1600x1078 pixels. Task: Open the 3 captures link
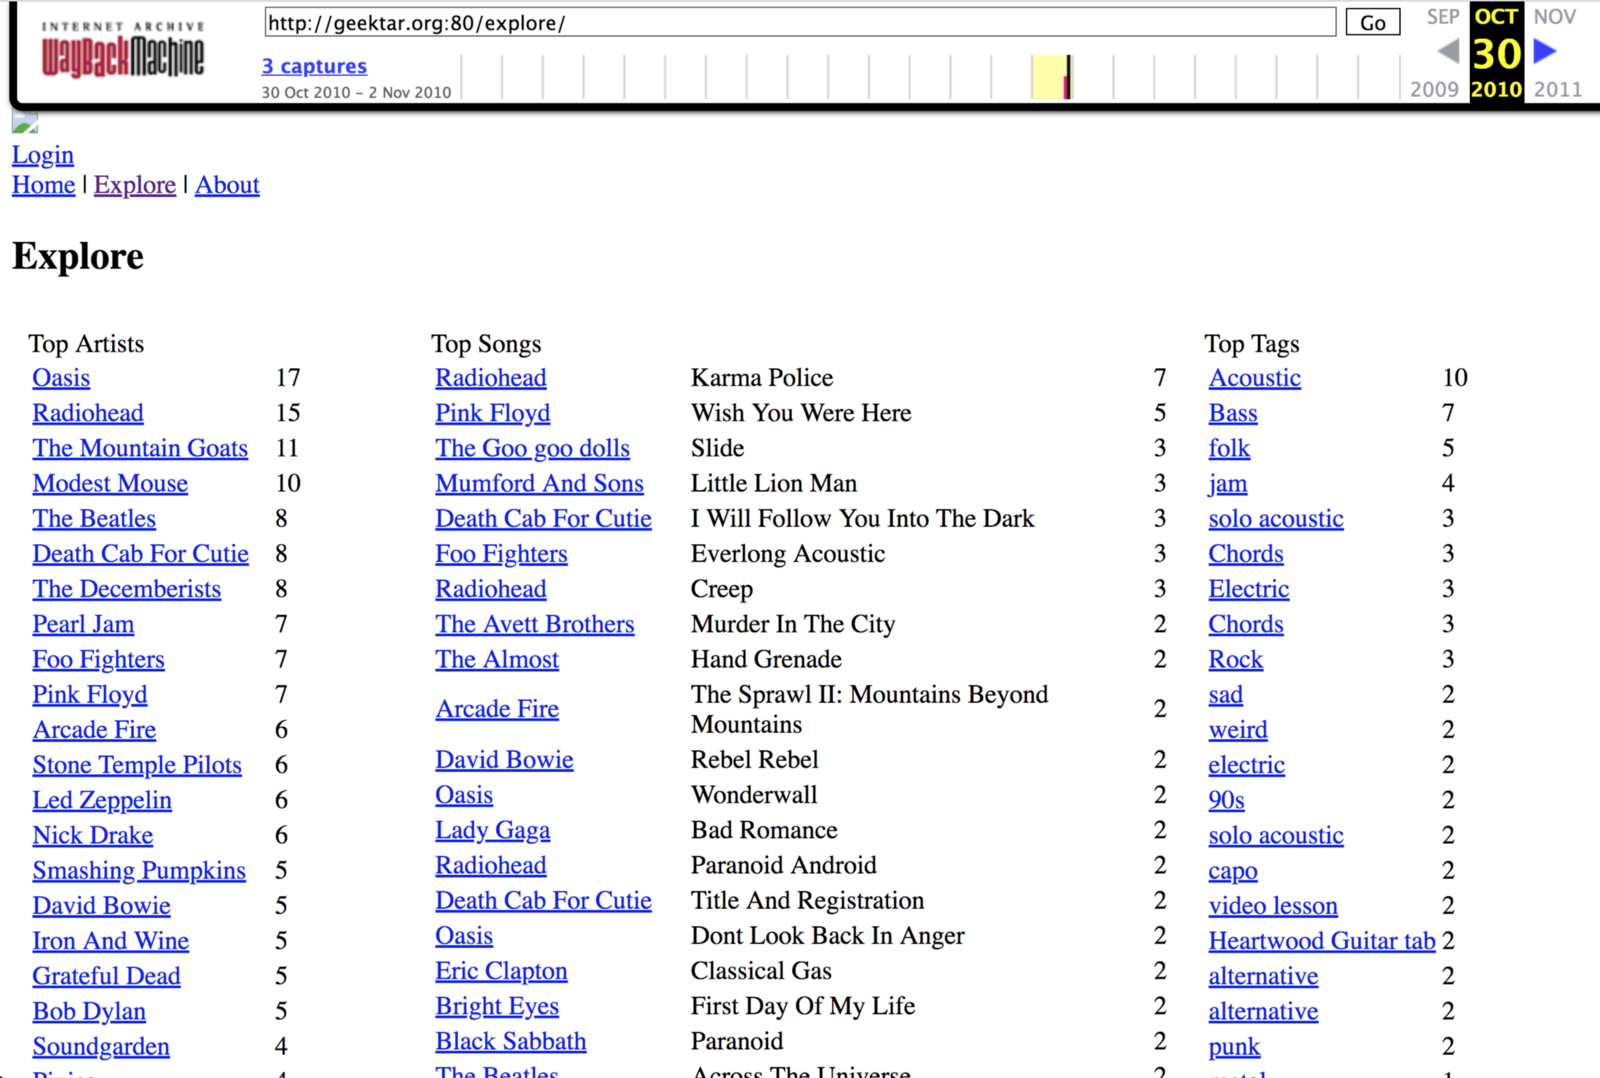[x=314, y=66]
